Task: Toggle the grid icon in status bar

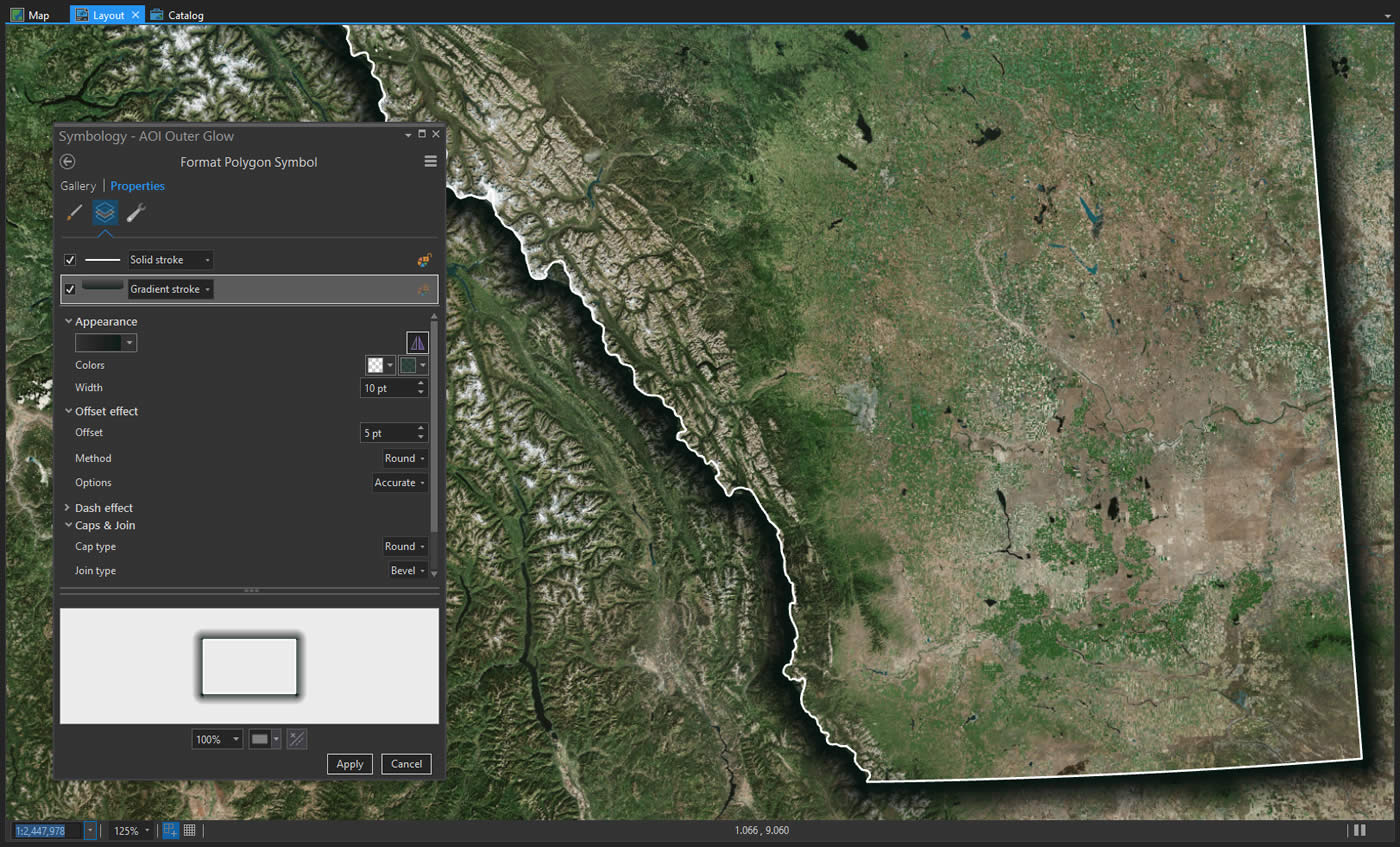Action: 189,830
